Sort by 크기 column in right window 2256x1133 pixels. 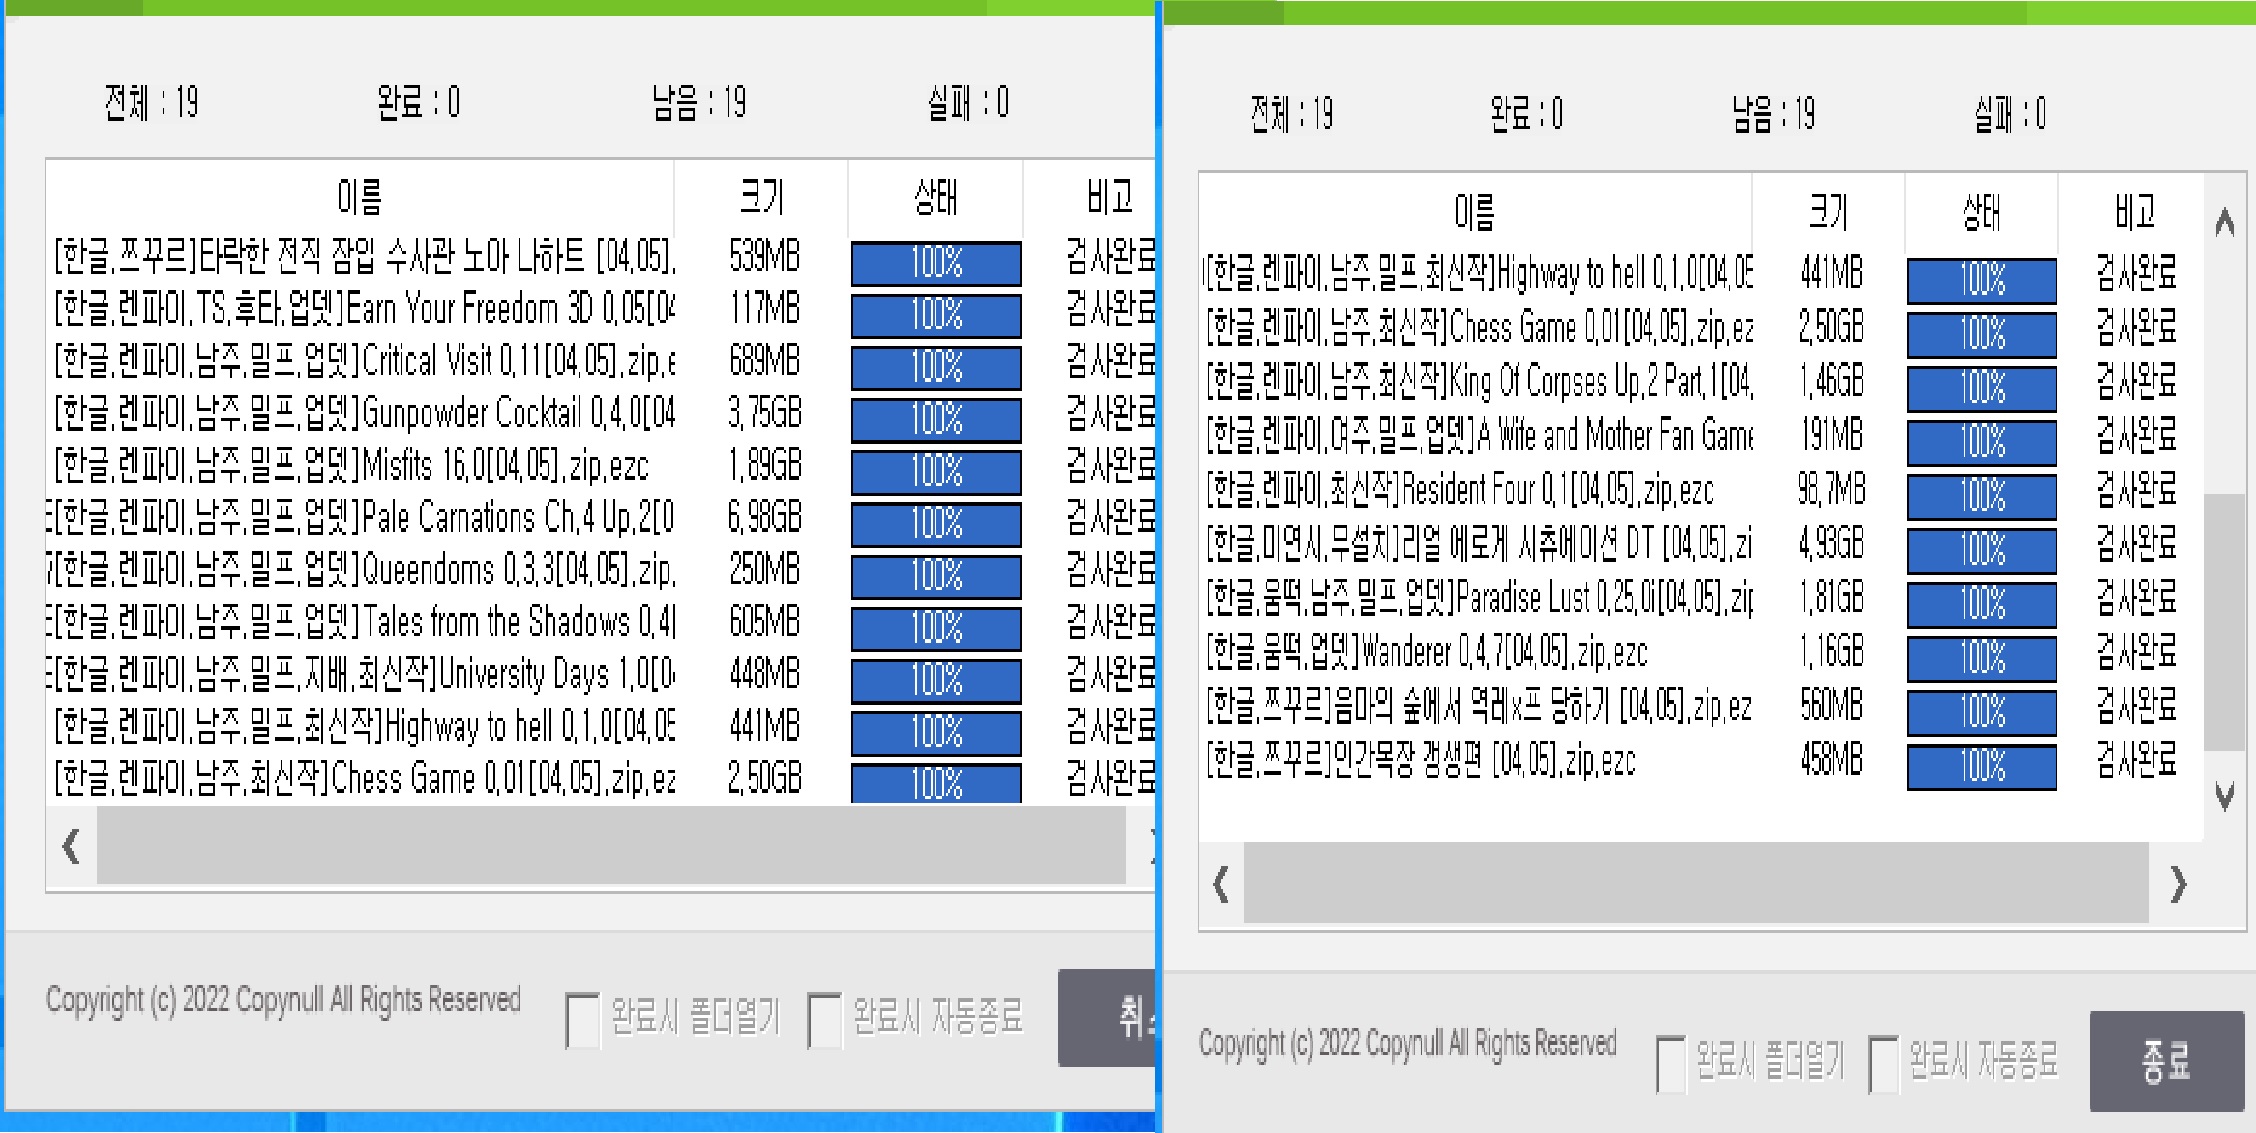pos(1828,212)
